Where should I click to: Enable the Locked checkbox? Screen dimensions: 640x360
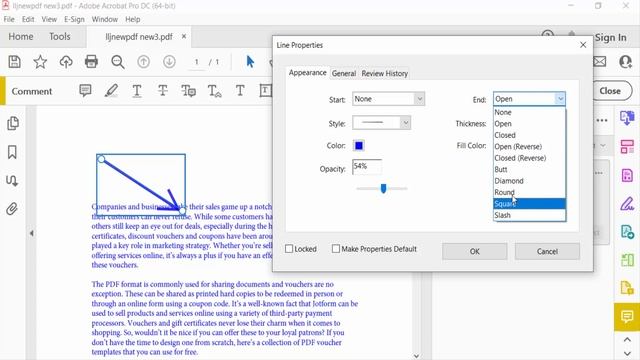(289, 249)
